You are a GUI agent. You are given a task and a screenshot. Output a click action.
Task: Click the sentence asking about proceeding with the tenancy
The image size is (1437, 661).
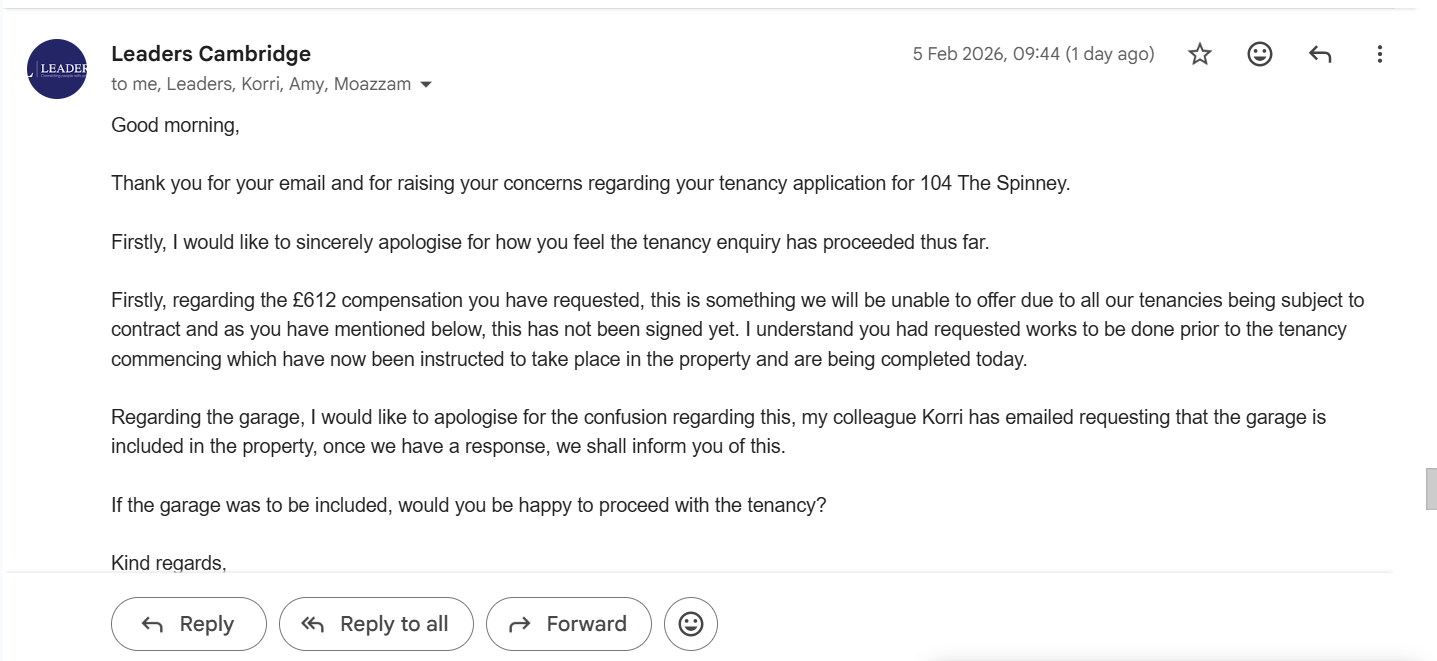pos(468,505)
